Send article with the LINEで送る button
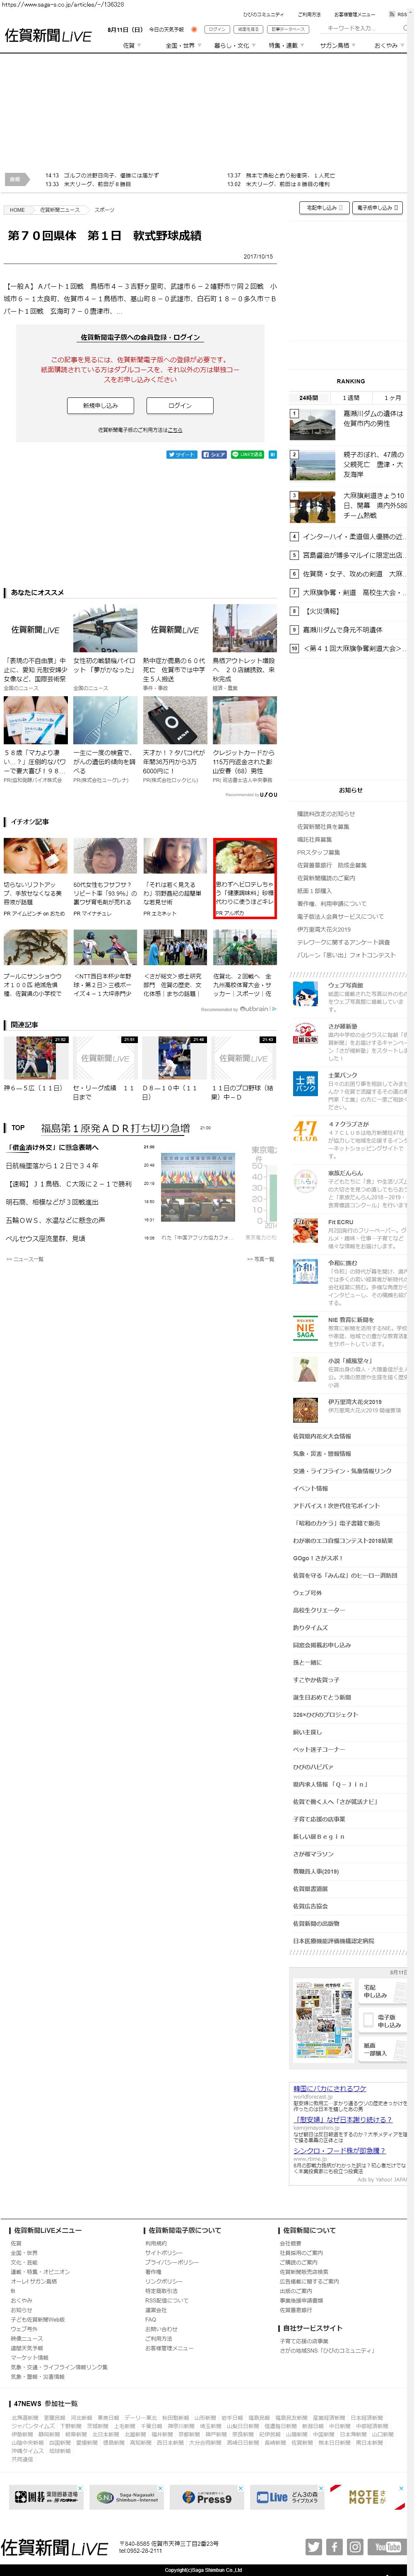 (x=249, y=454)
